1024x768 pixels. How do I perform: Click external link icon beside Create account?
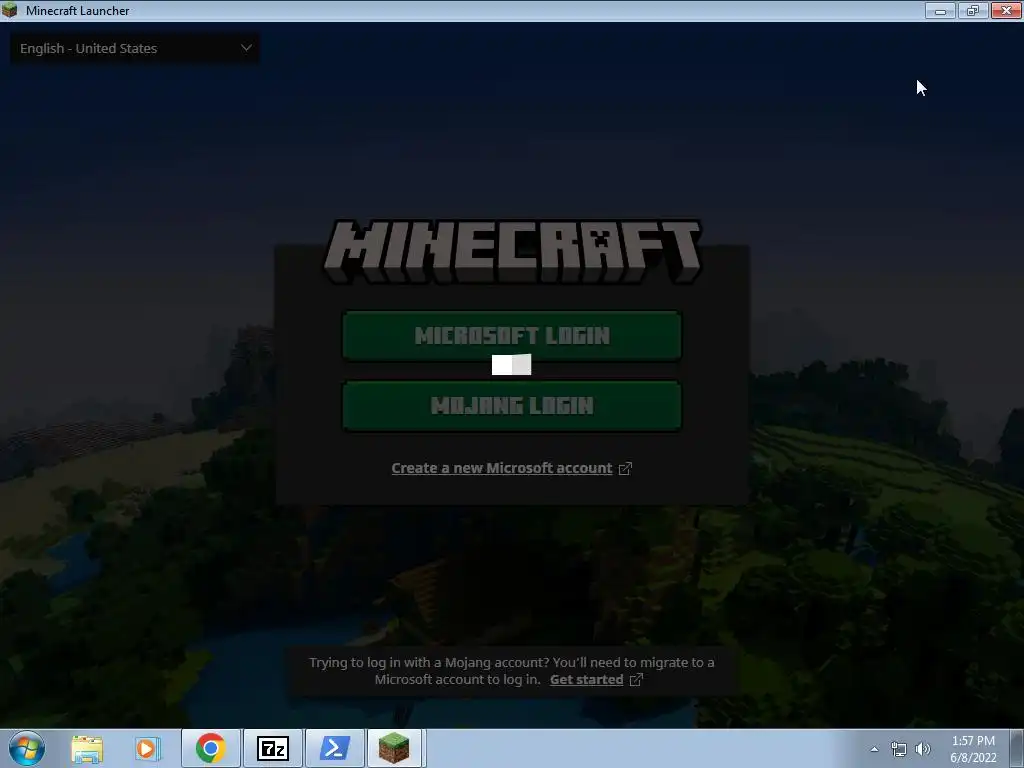(625, 468)
